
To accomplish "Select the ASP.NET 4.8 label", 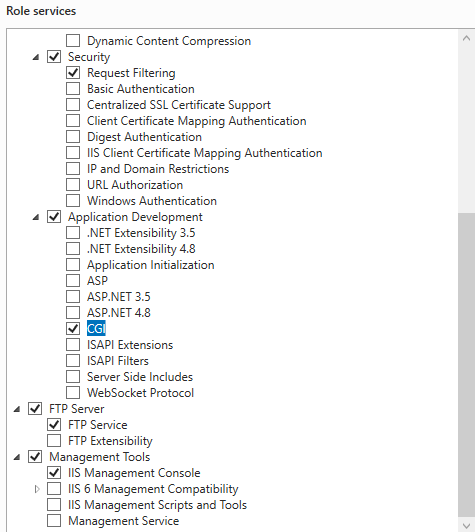I will [x=119, y=312].
